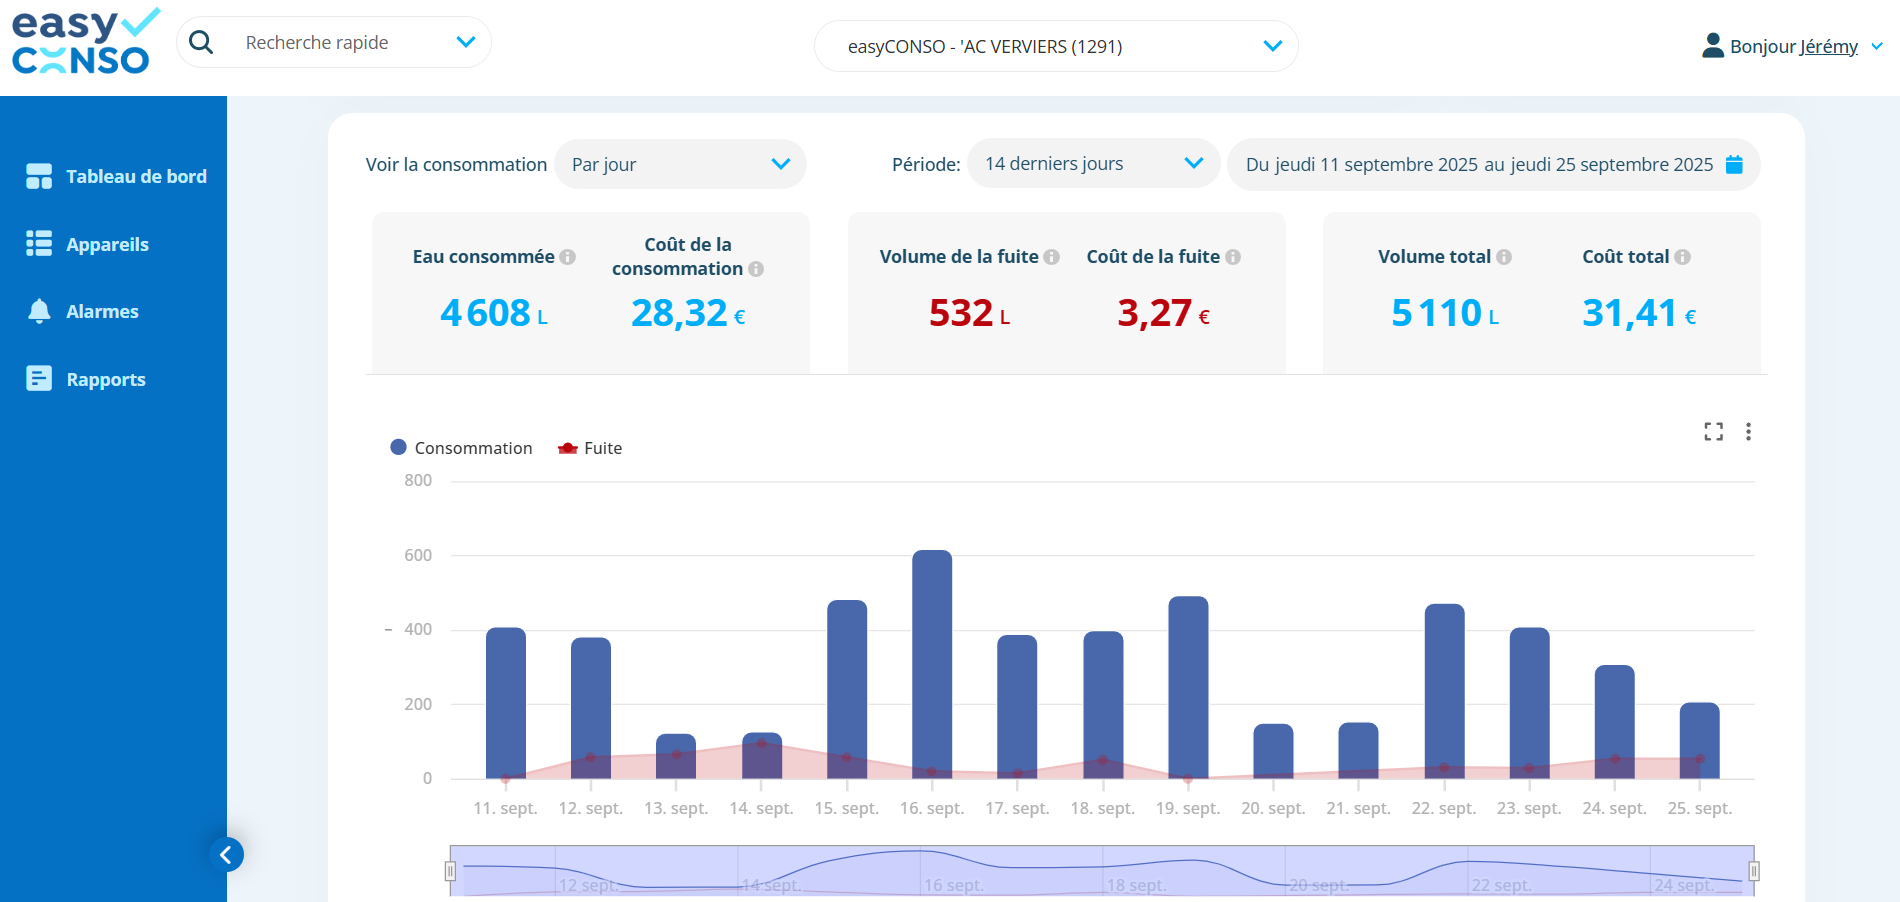Open the calendar date picker icon
The image size is (1900, 902).
tap(1734, 165)
